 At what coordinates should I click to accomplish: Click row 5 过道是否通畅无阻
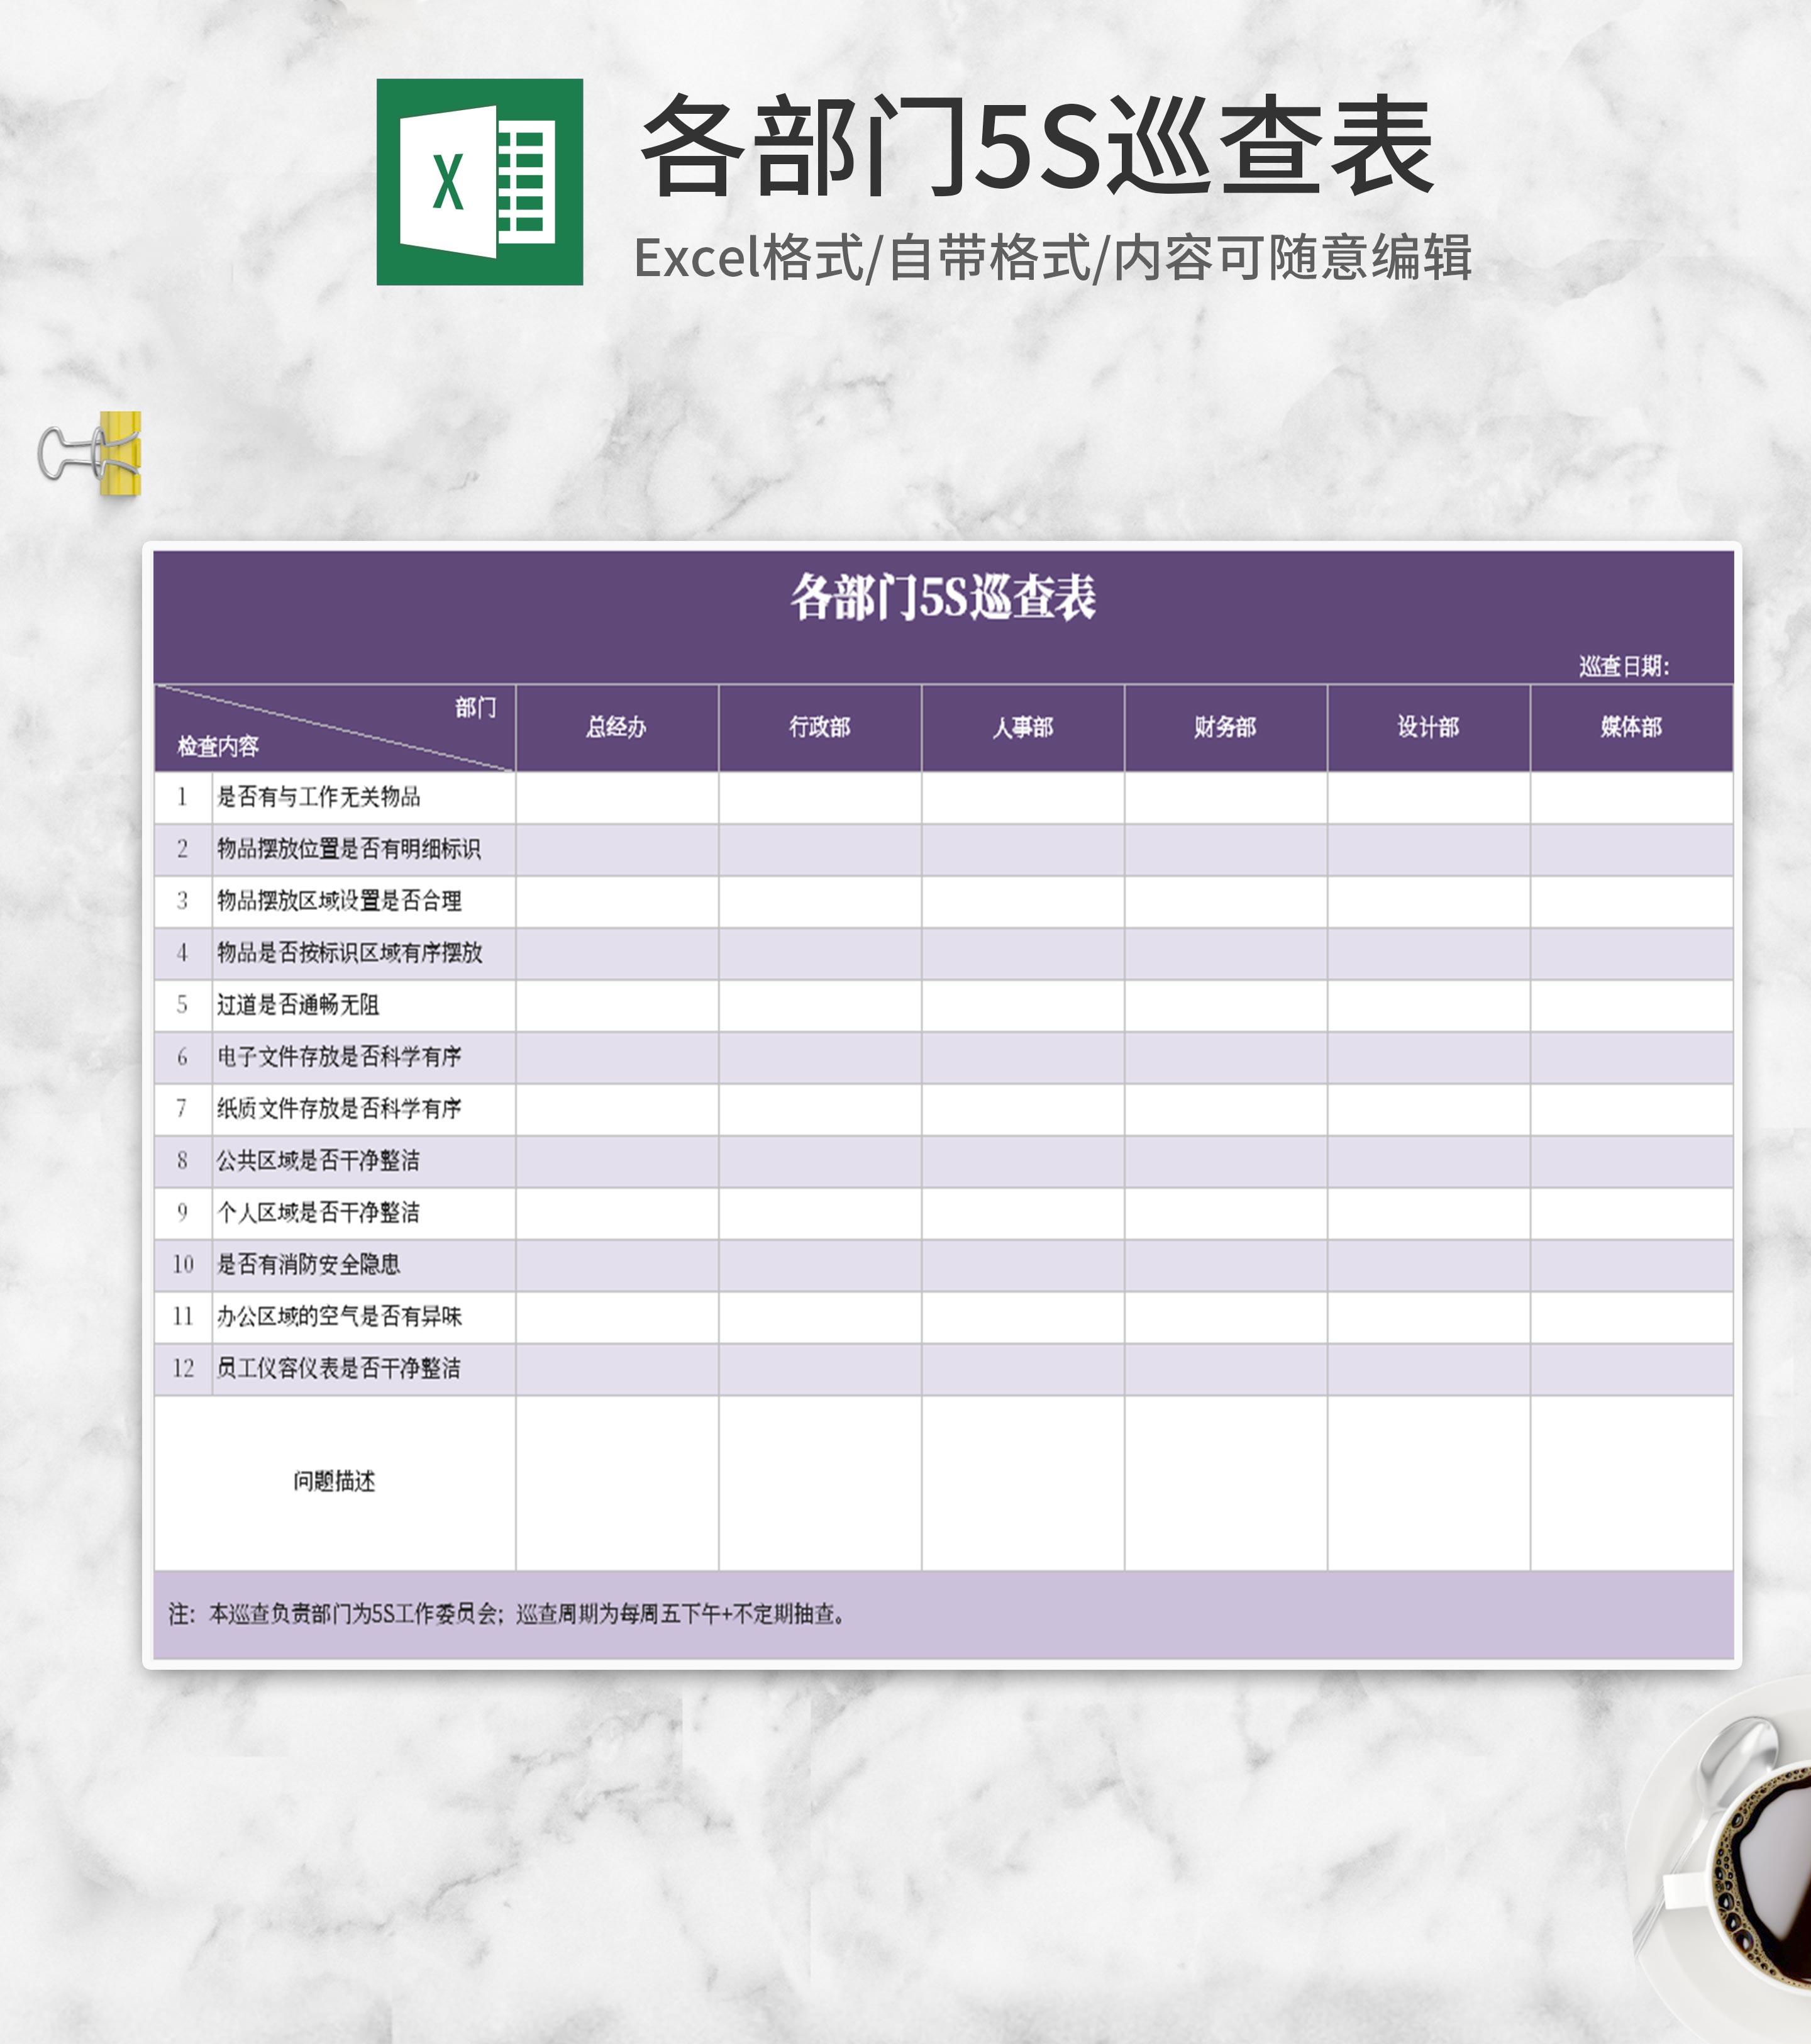point(298,1005)
